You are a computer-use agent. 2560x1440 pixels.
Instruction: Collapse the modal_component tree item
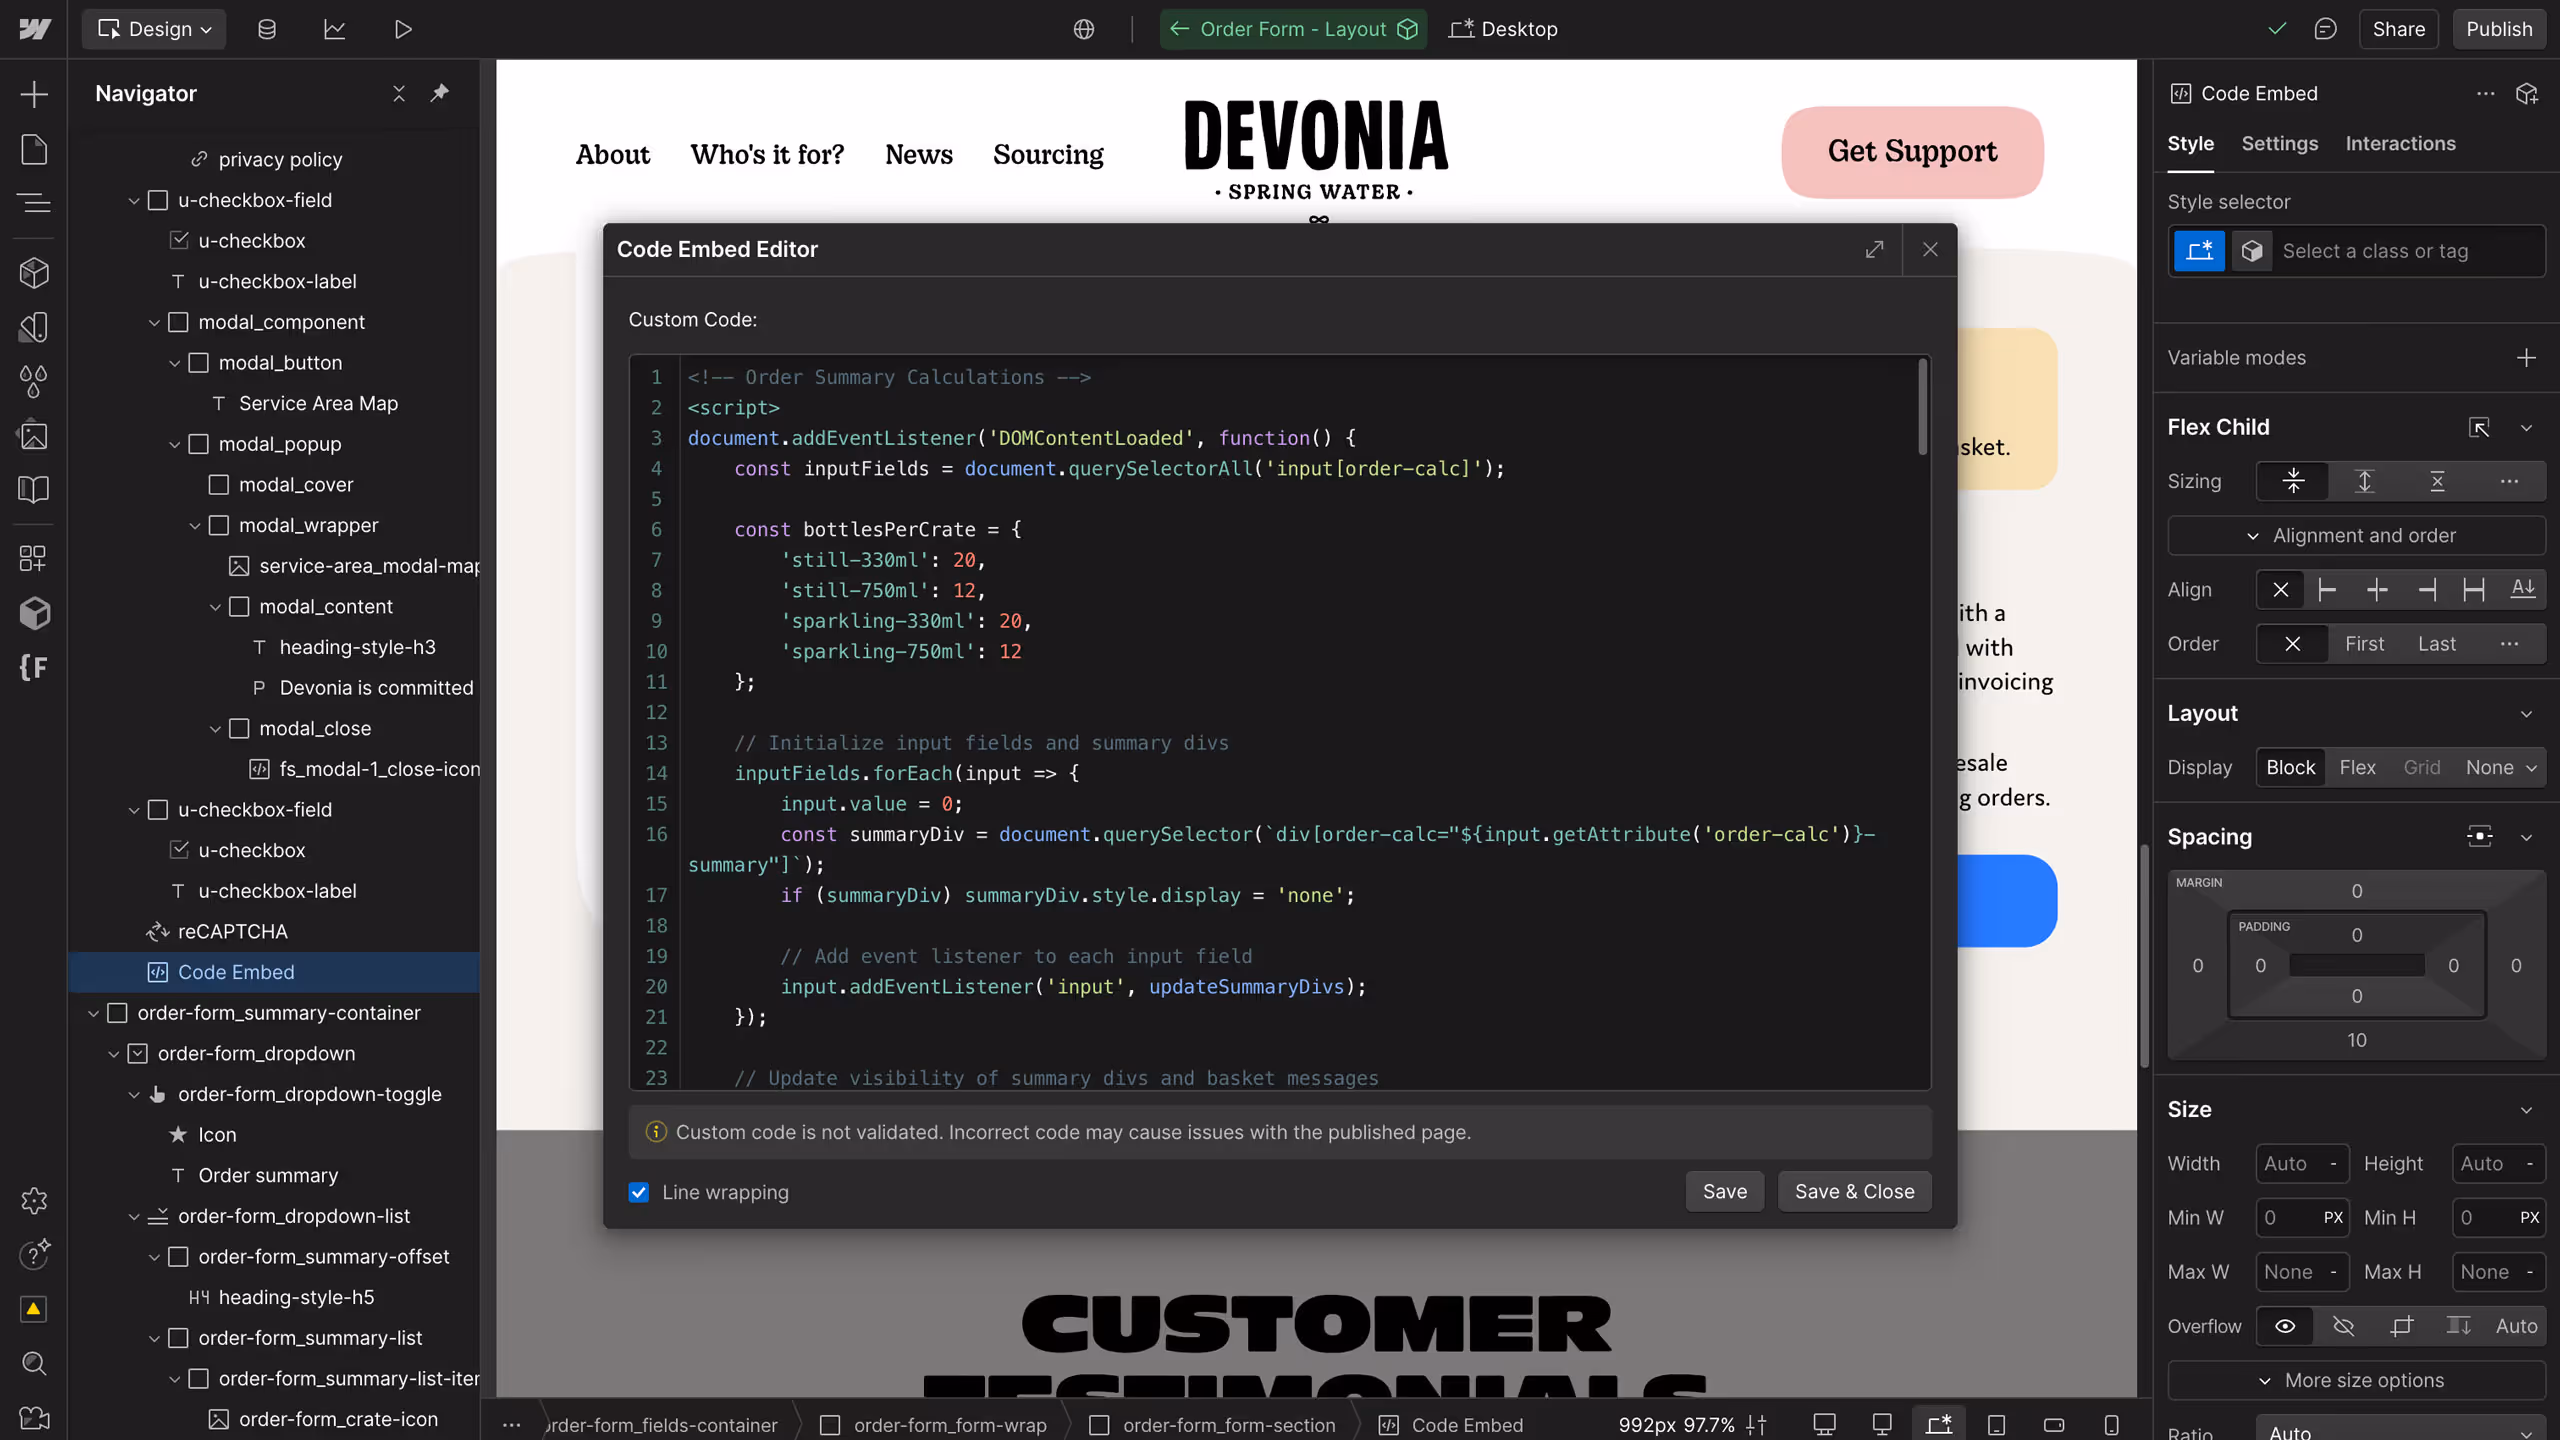(154, 322)
